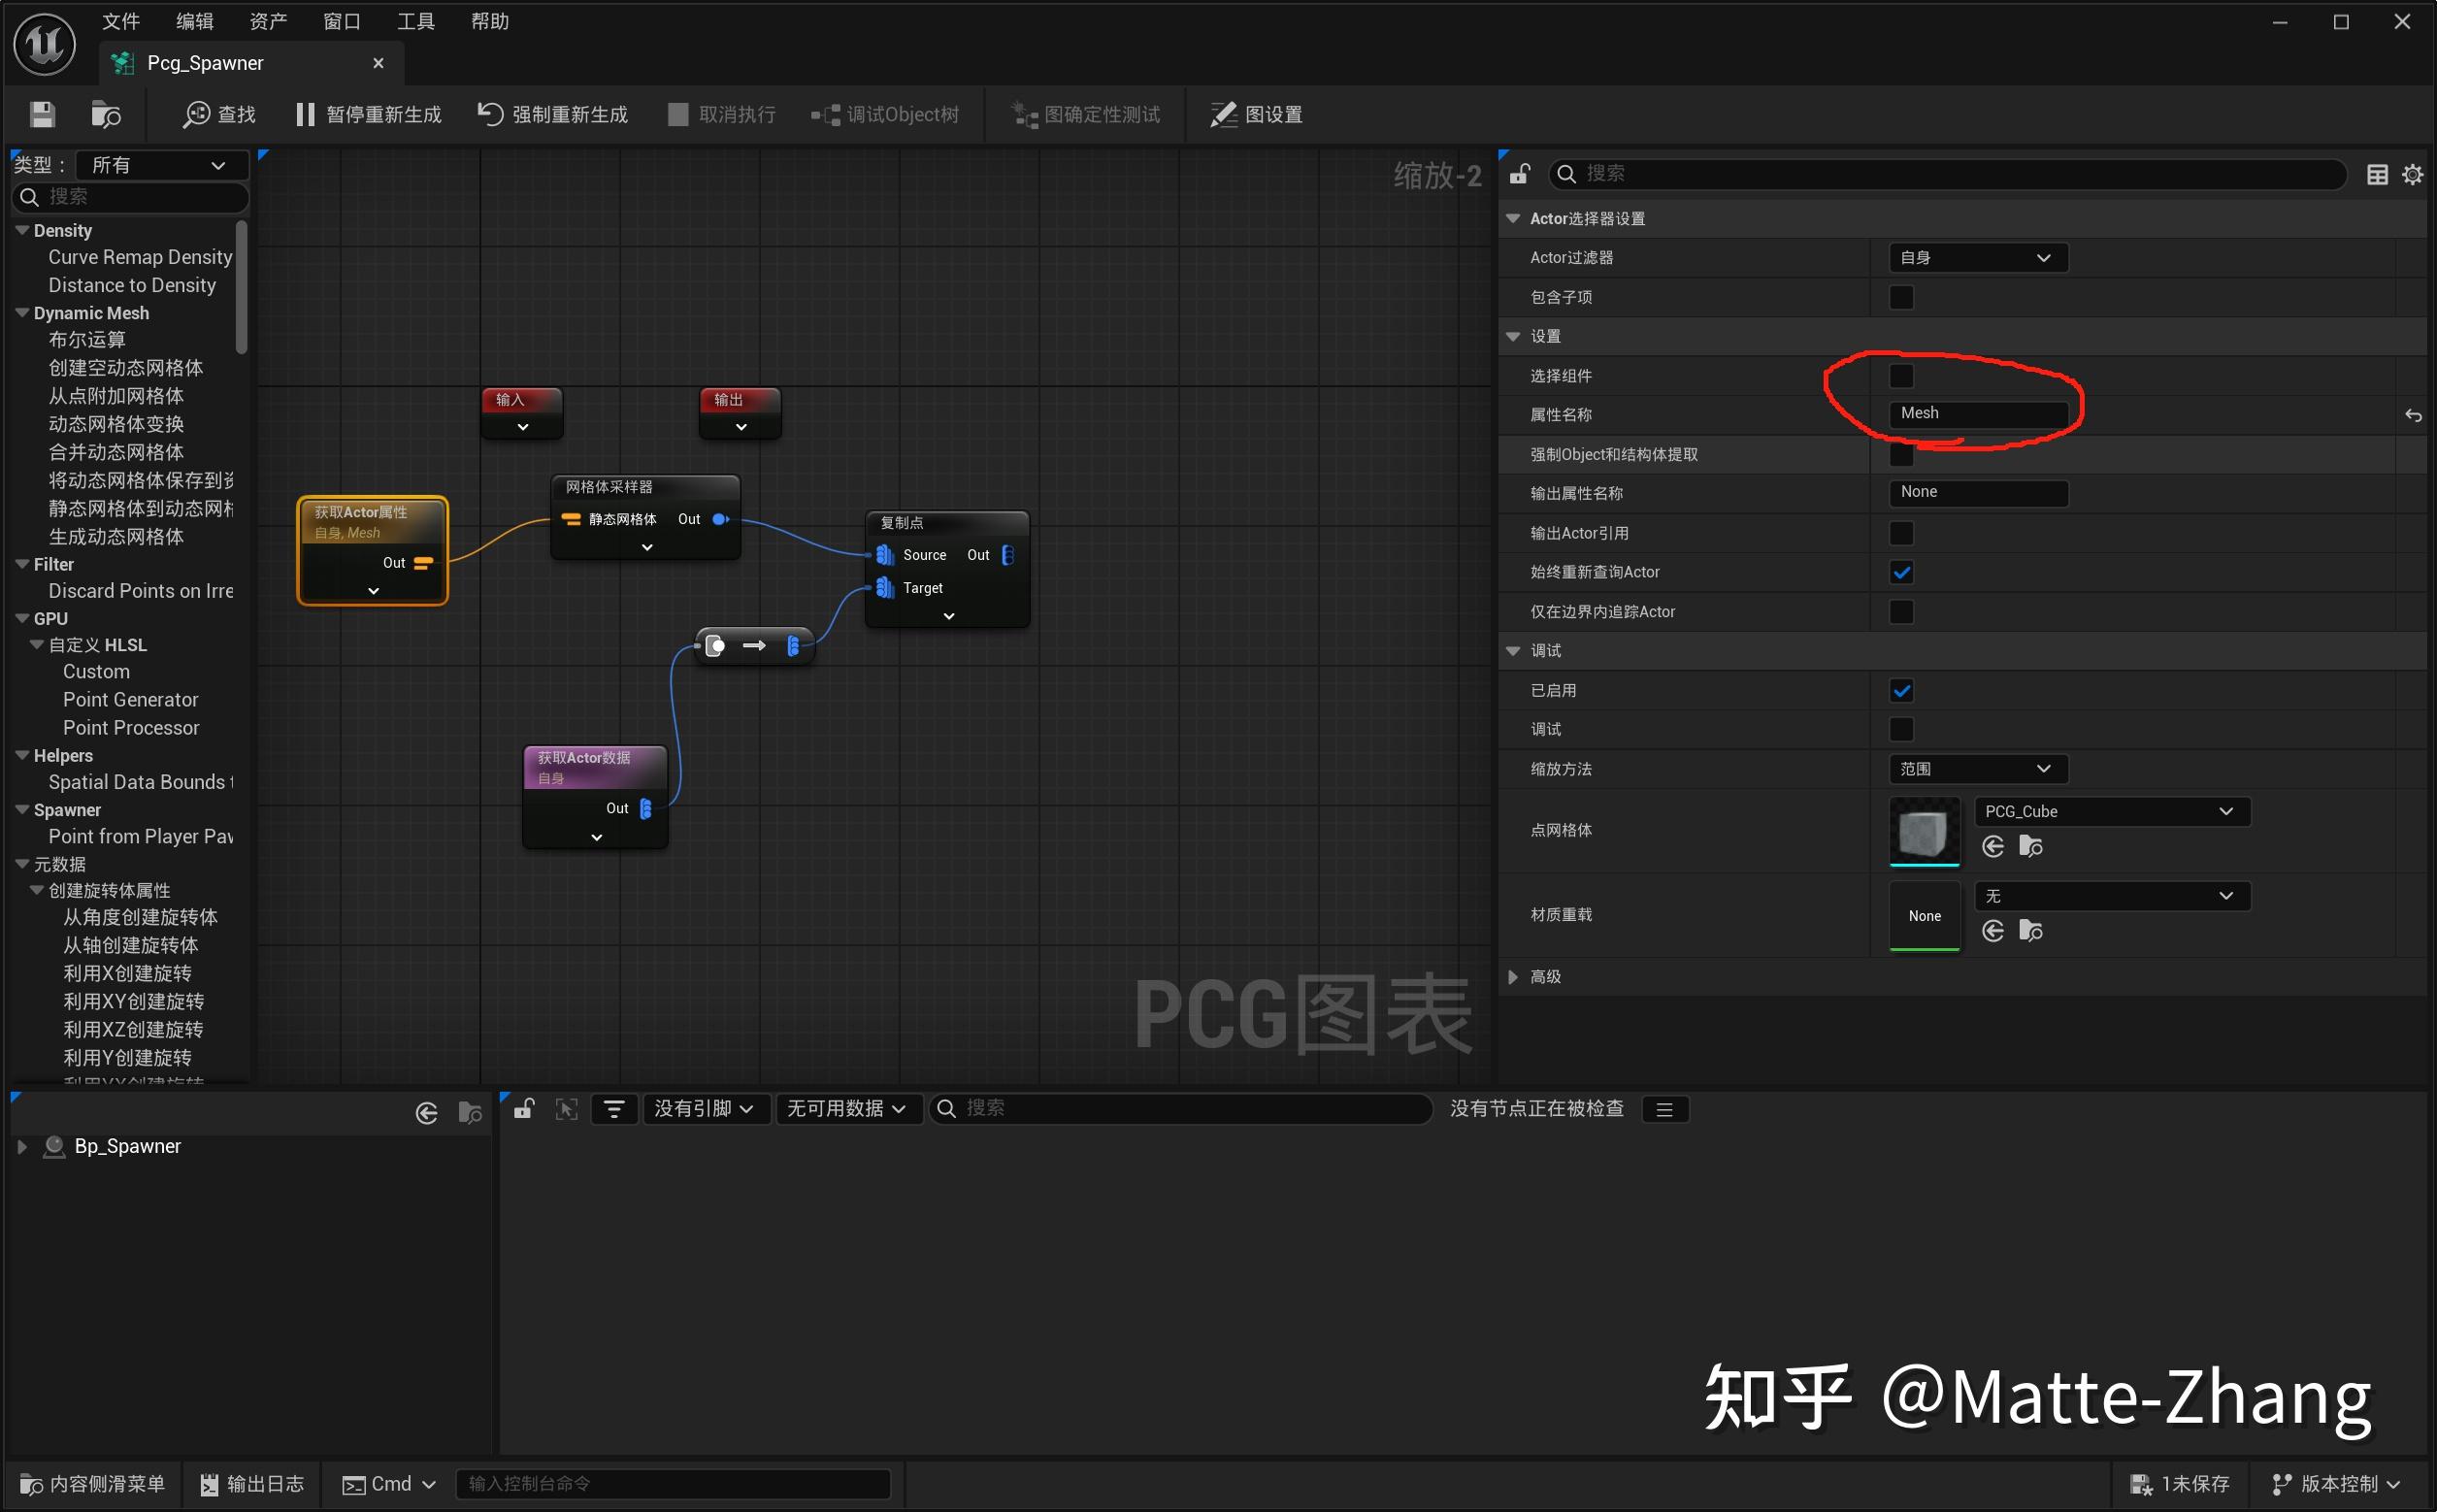Click the save asset floppy disk icon
The height and width of the screenshot is (1512, 2437).
pos(42,114)
